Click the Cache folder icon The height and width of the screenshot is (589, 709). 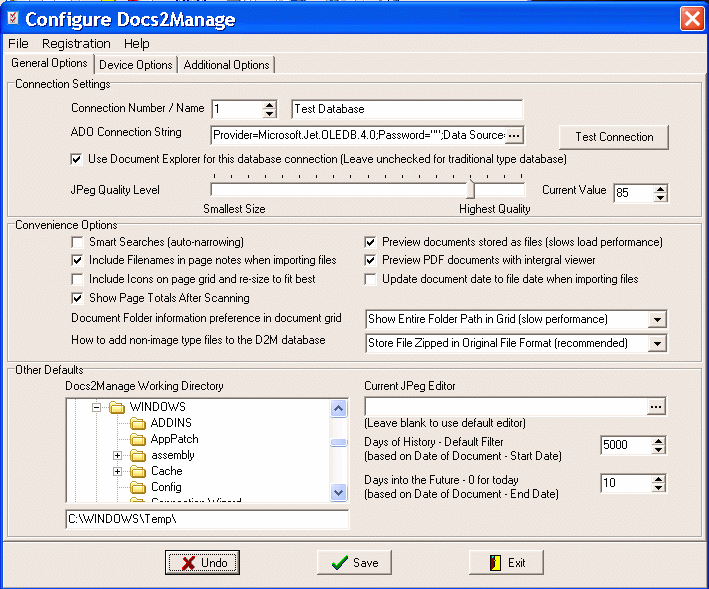pyautogui.click(x=138, y=471)
